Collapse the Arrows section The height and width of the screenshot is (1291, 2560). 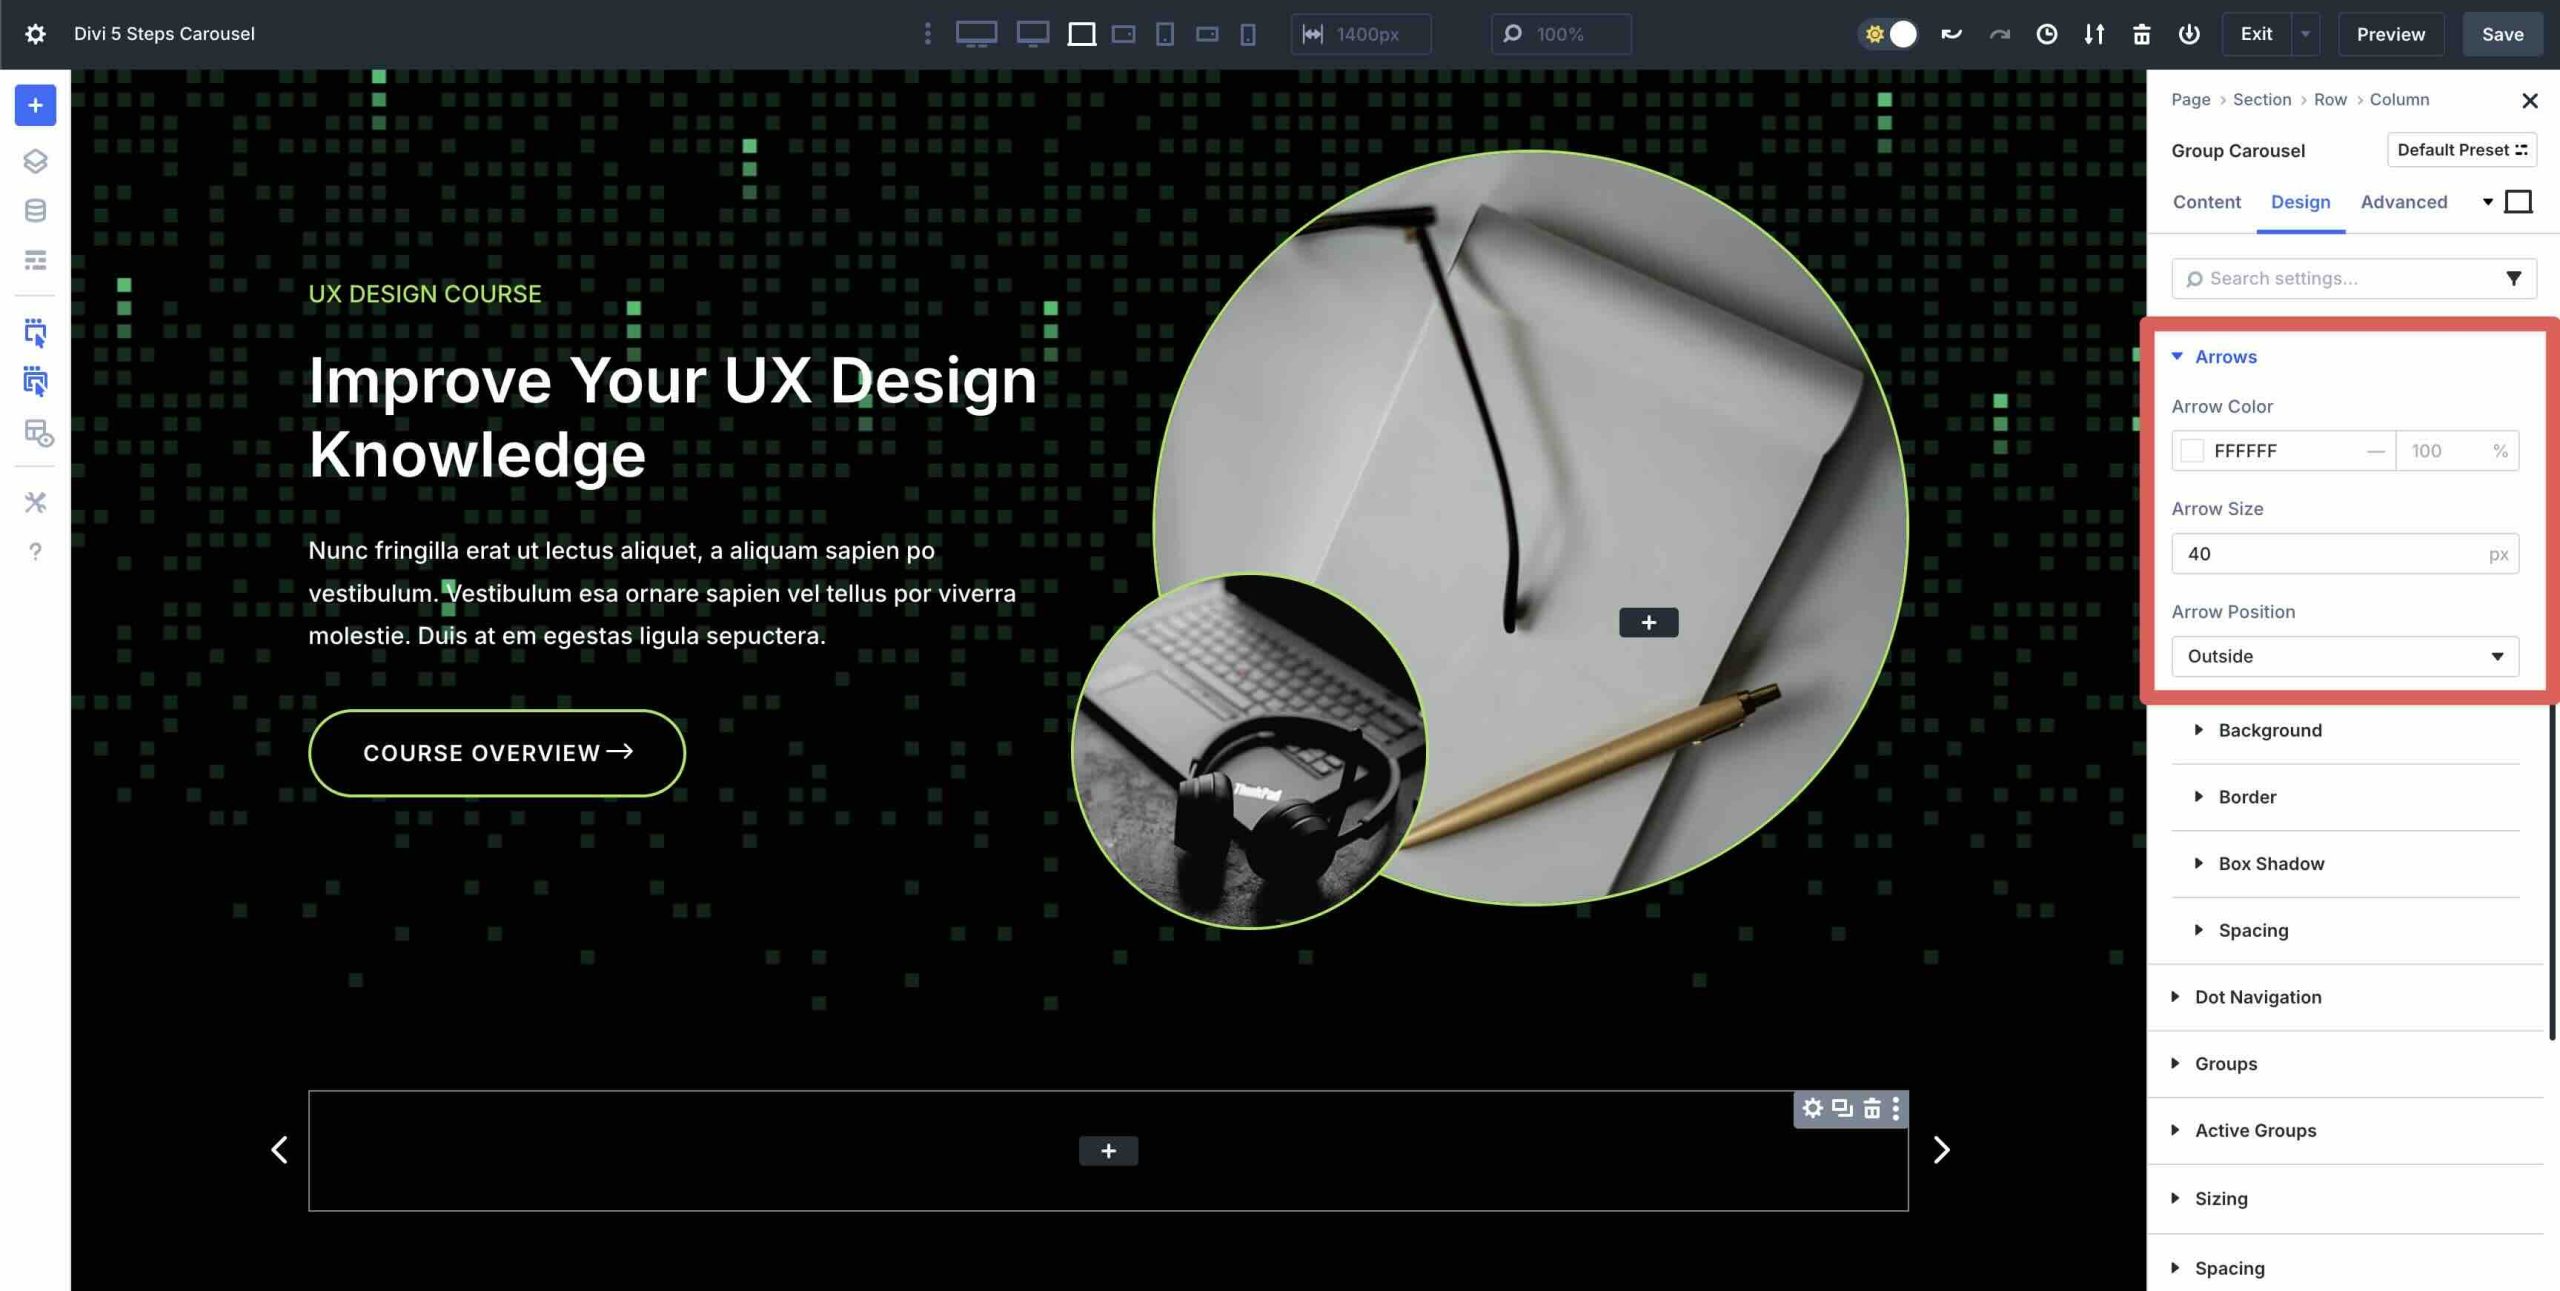point(2222,356)
